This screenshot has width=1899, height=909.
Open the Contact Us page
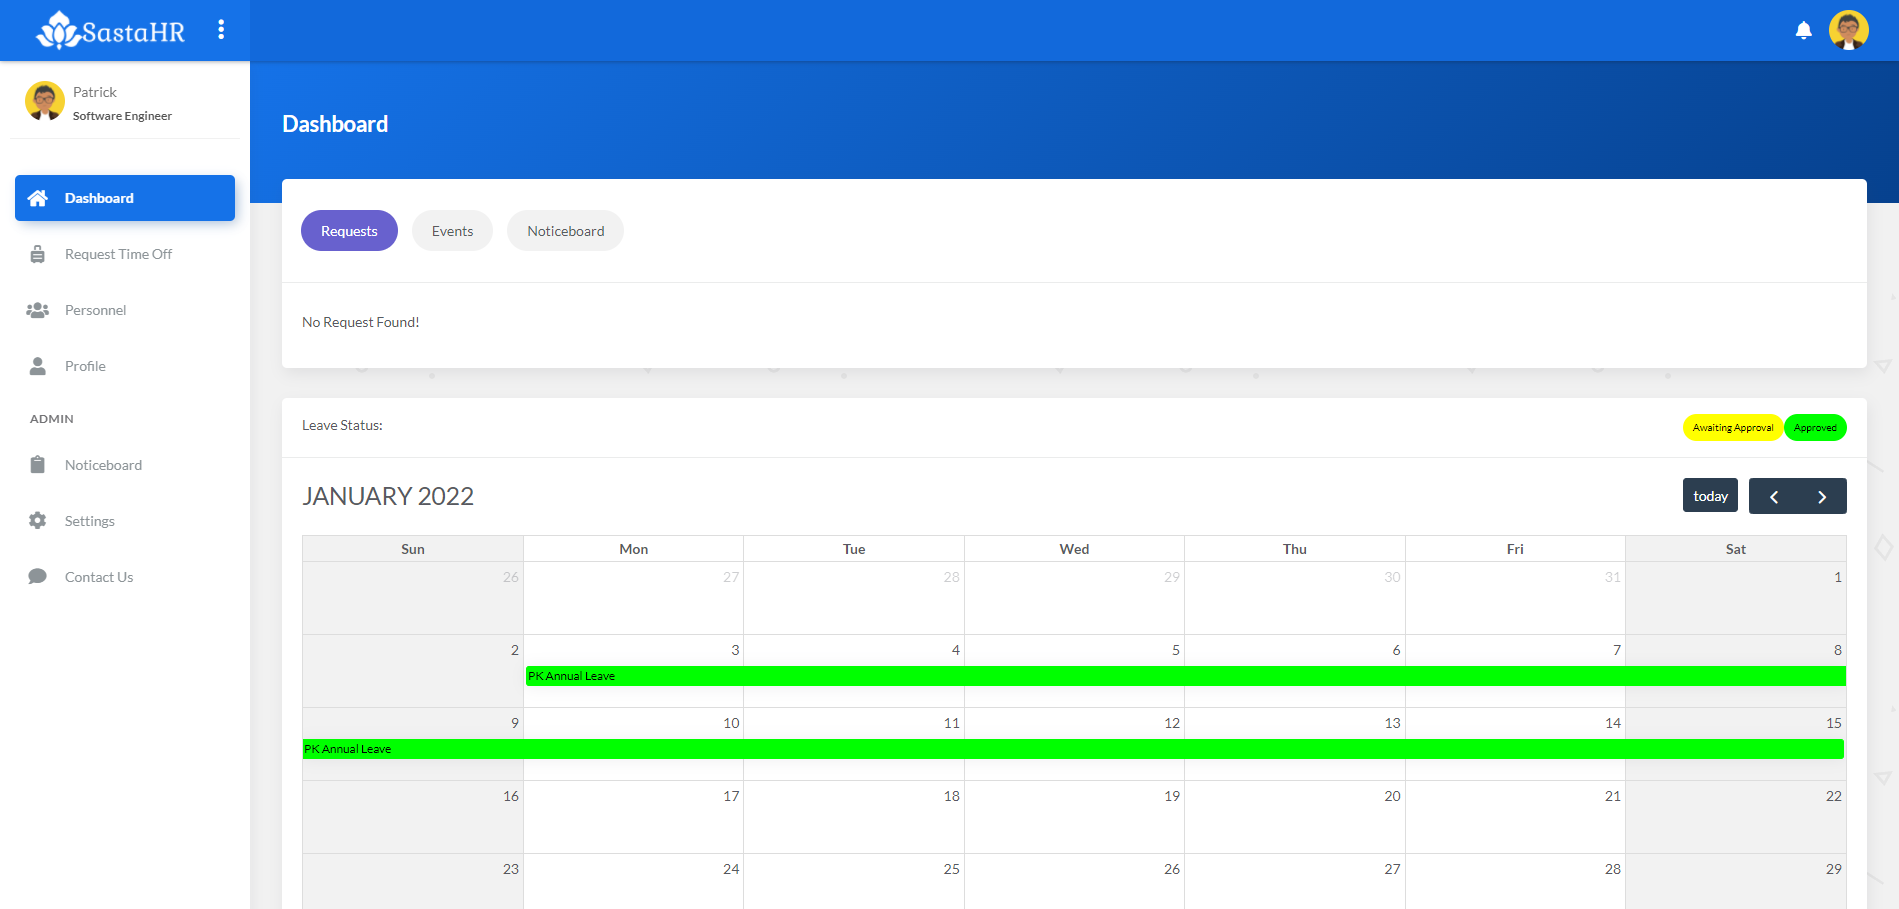coord(125,577)
